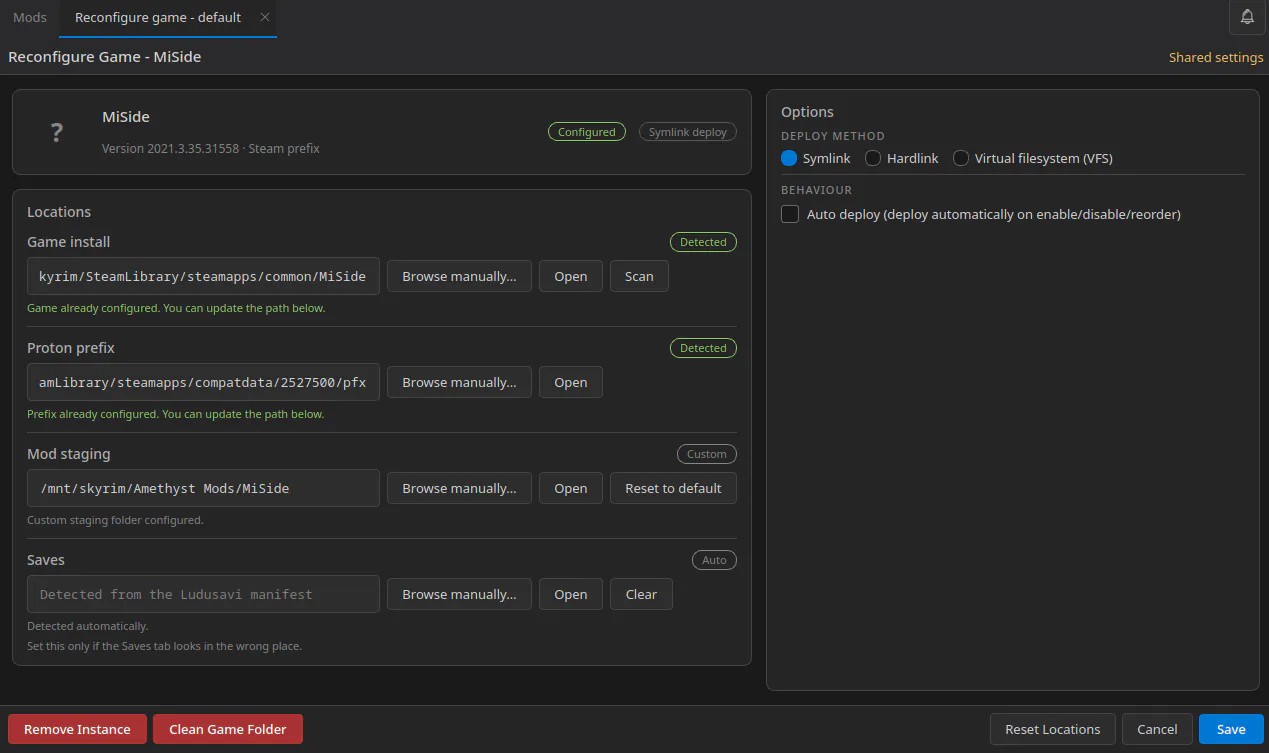The height and width of the screenshot is (753, 1269).
Task: Browse manually for the Mod staging folder
Action: pyautogui.click(x=459, y=488)
